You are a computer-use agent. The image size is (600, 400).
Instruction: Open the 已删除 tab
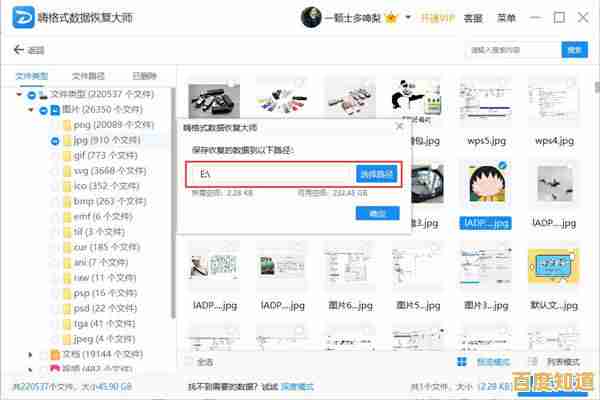pyautogui.click(x=144, y=76)
